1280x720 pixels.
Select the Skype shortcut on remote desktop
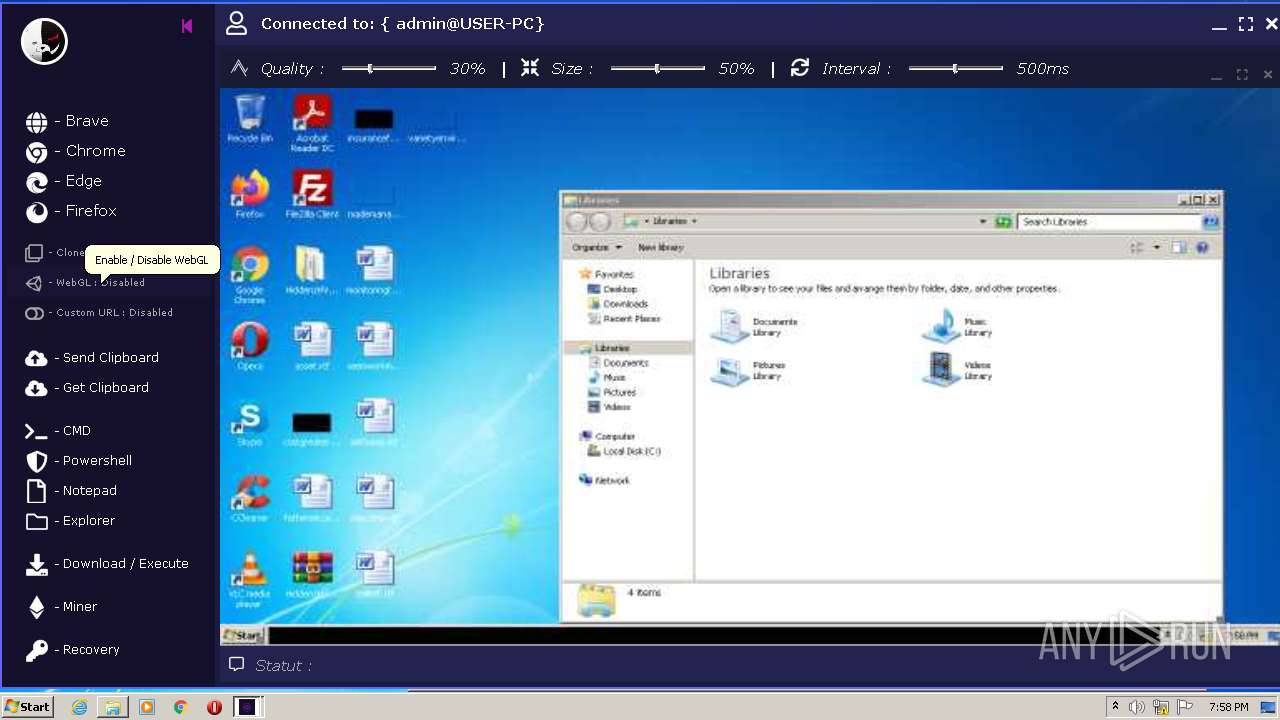(249, 424)
